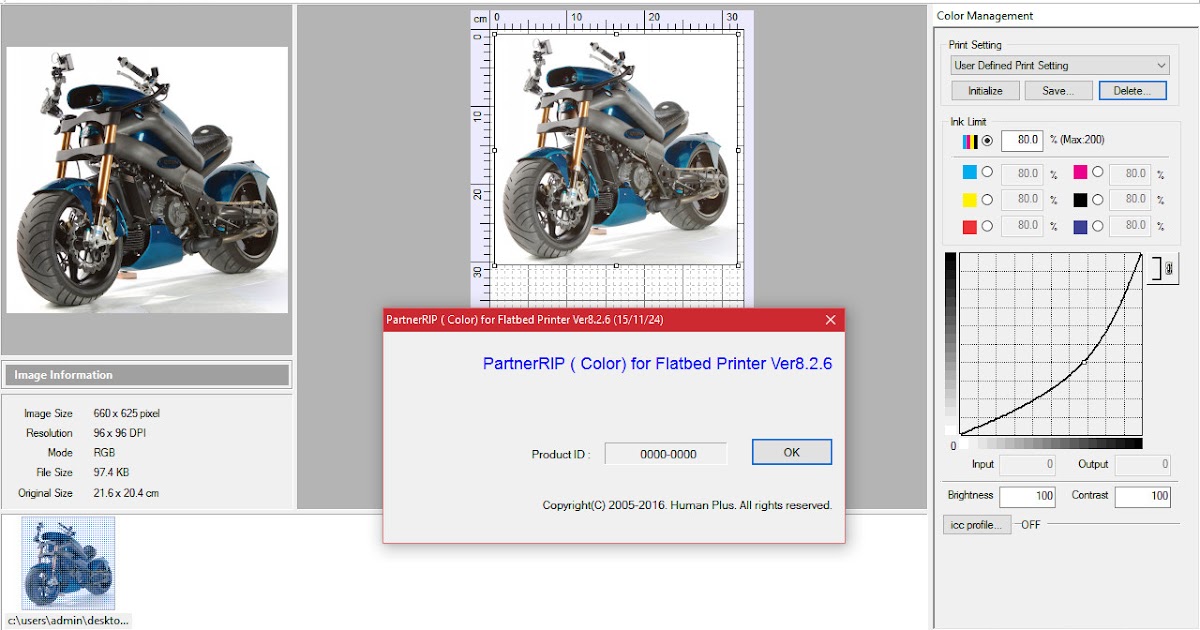Image resolution: width=1200 pixels, height=630 pixels.
Task: Select the dark blue ink limit radio button
Action: (1097, 226)
